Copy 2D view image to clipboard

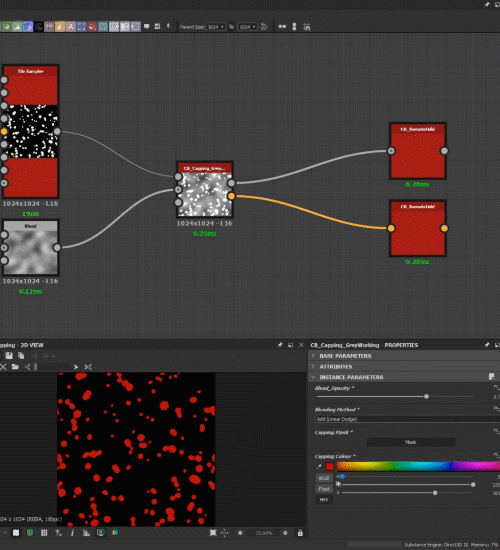click(x=21, y=356)
